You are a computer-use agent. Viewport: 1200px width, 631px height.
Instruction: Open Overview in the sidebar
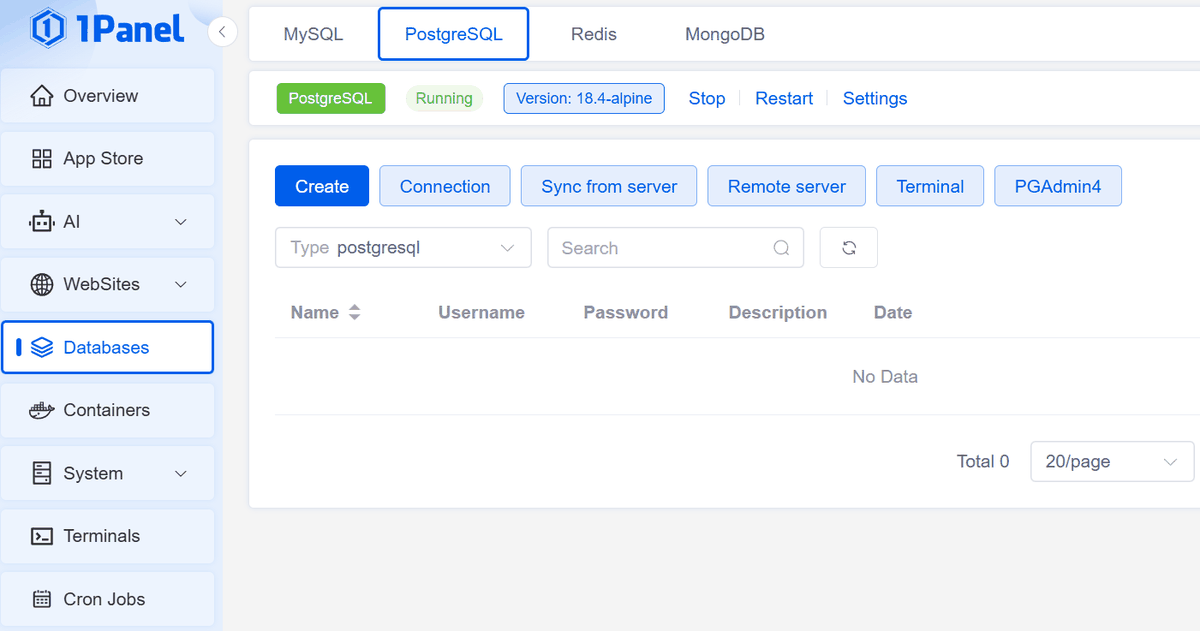108,96
